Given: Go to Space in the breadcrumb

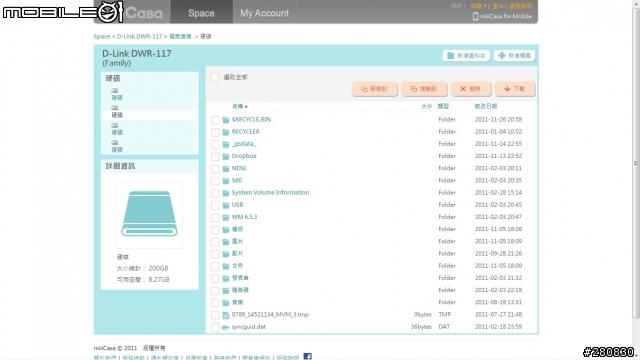Looking at the screenshot, I should click(102, 36).
